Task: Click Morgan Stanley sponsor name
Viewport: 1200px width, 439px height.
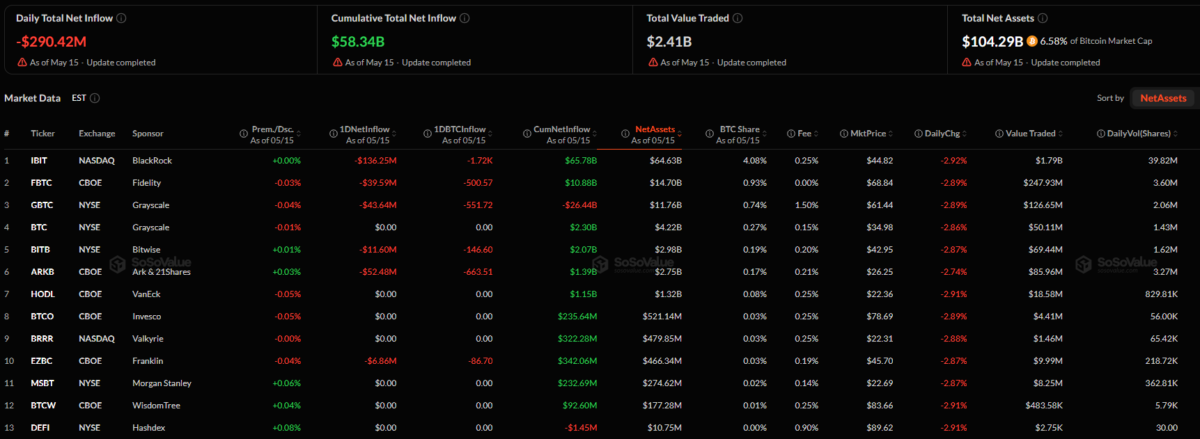Action: pos(161,382)
